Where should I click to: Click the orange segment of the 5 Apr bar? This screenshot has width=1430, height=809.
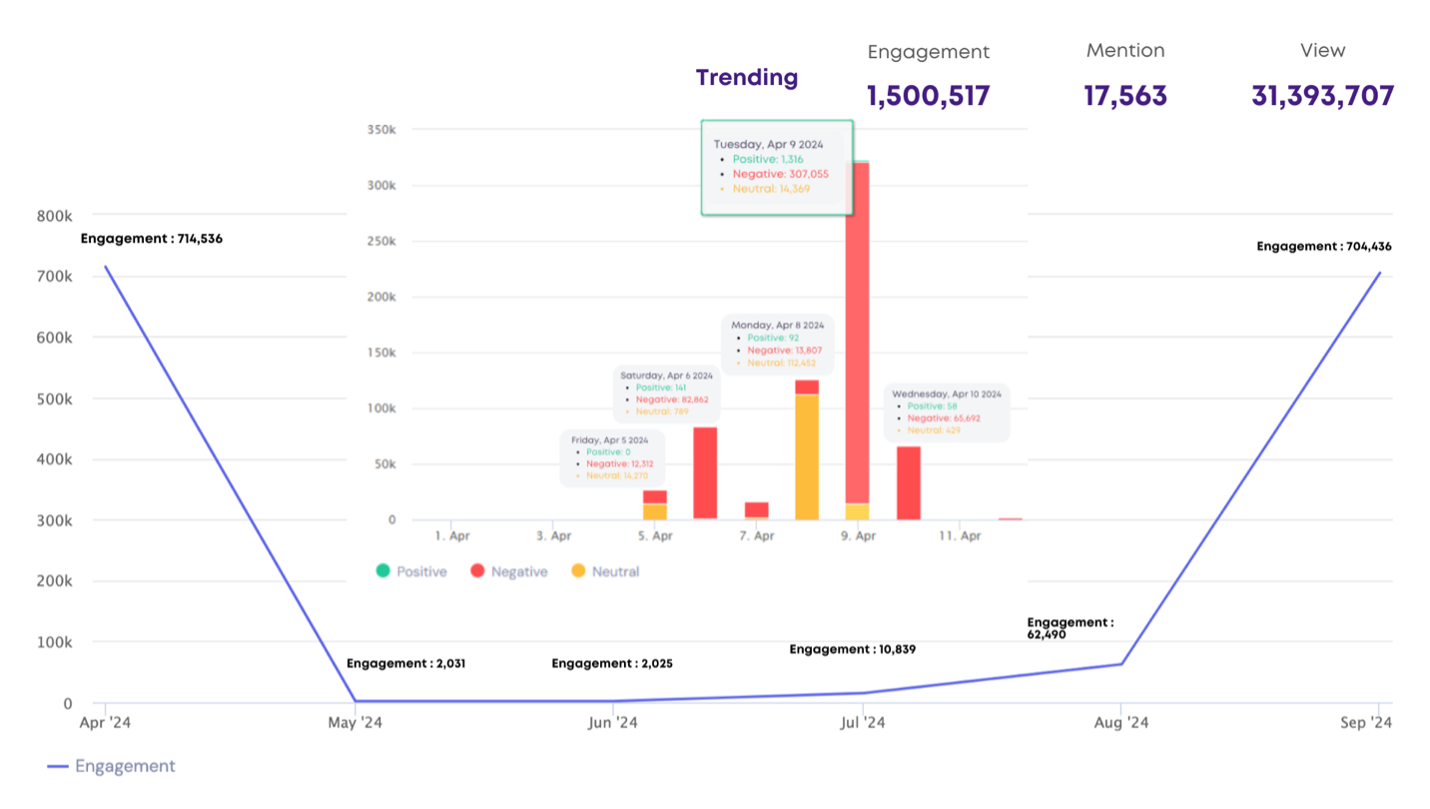point(654,512)
